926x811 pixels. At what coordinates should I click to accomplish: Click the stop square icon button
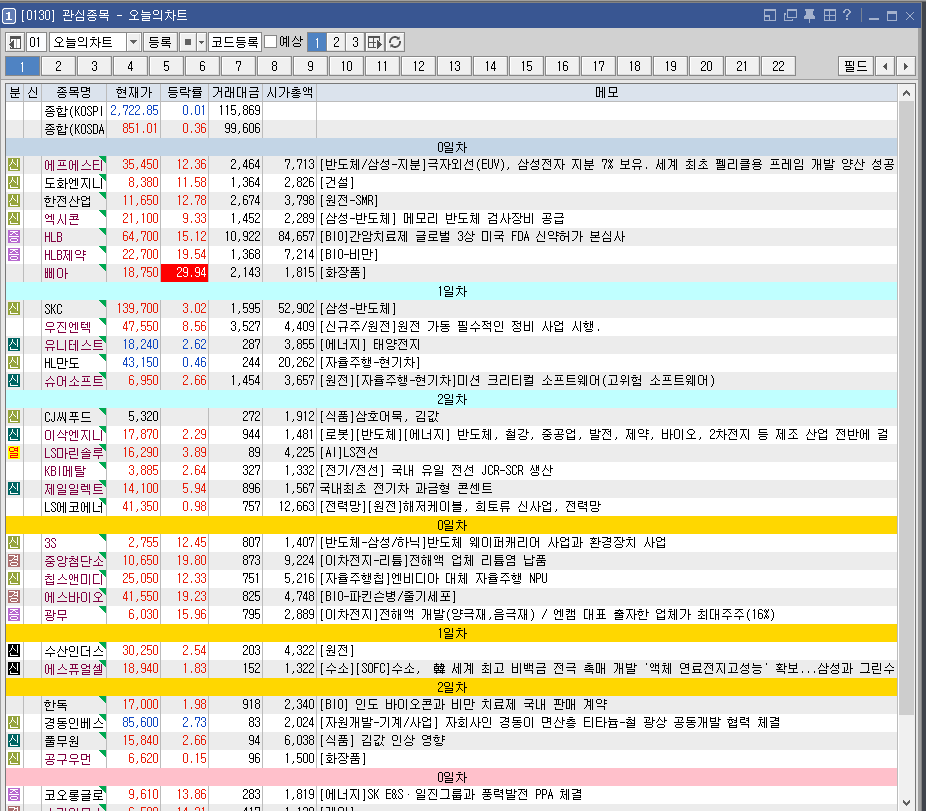point(188,42)
